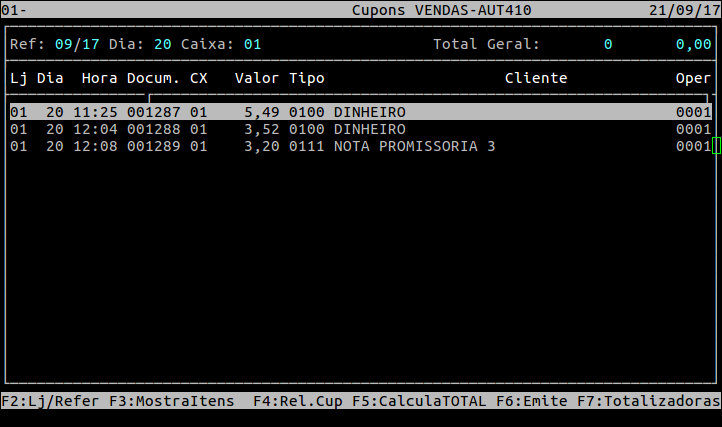722x427 pixels.
Task: Click the Valor column header
Action: 257,78
